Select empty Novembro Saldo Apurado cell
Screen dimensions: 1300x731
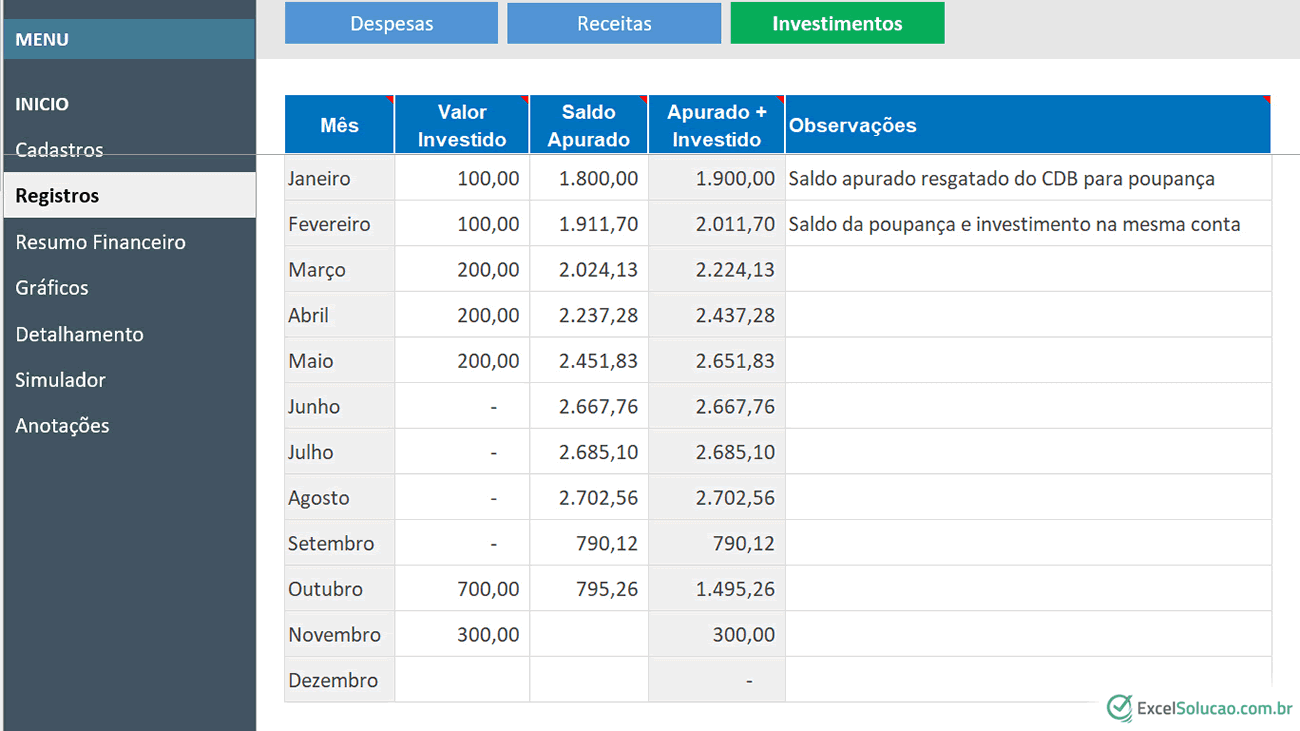589,634
